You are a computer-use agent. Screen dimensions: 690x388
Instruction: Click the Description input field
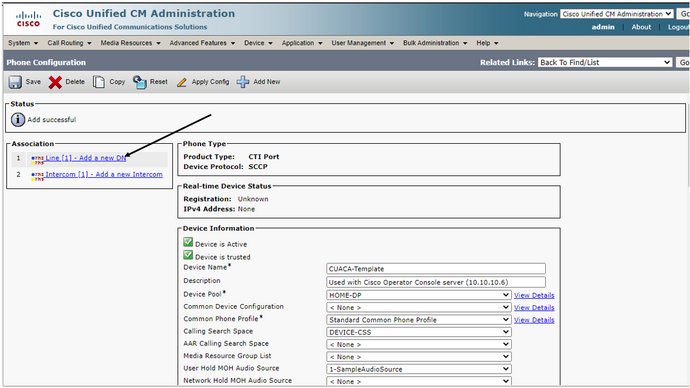[436, 282]
